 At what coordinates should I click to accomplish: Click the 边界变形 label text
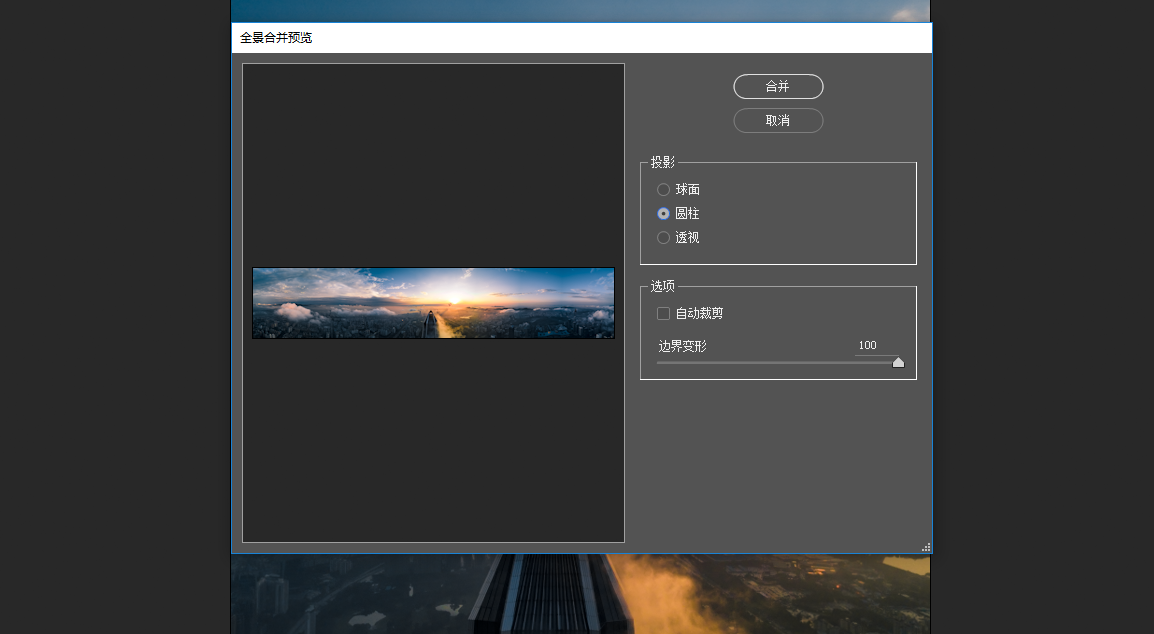coord(682,346)
